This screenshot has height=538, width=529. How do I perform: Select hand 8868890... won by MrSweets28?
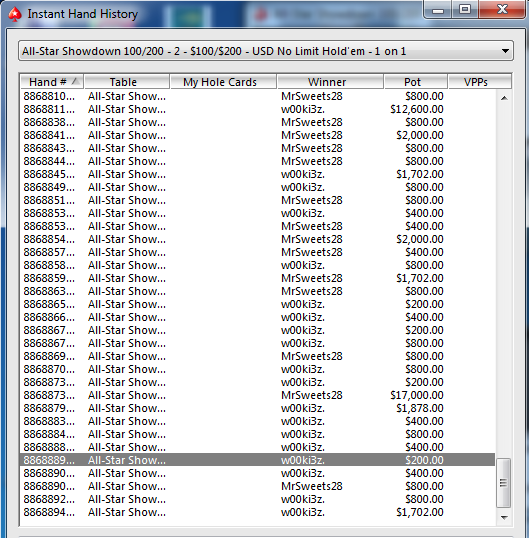coord(257,486)
